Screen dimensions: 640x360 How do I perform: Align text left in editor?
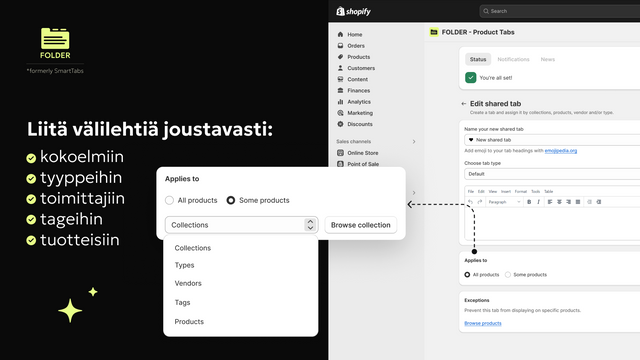(550, 202)
